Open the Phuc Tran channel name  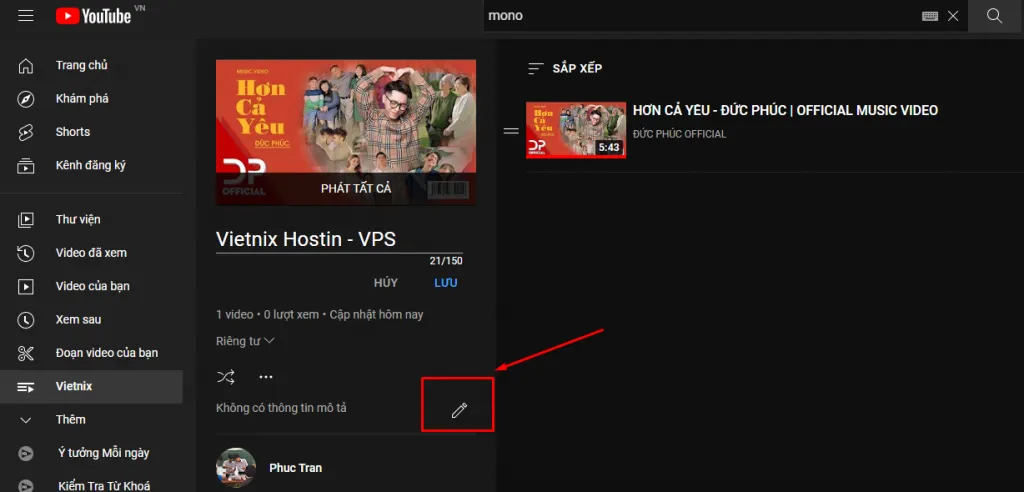[x=295, y=468]
